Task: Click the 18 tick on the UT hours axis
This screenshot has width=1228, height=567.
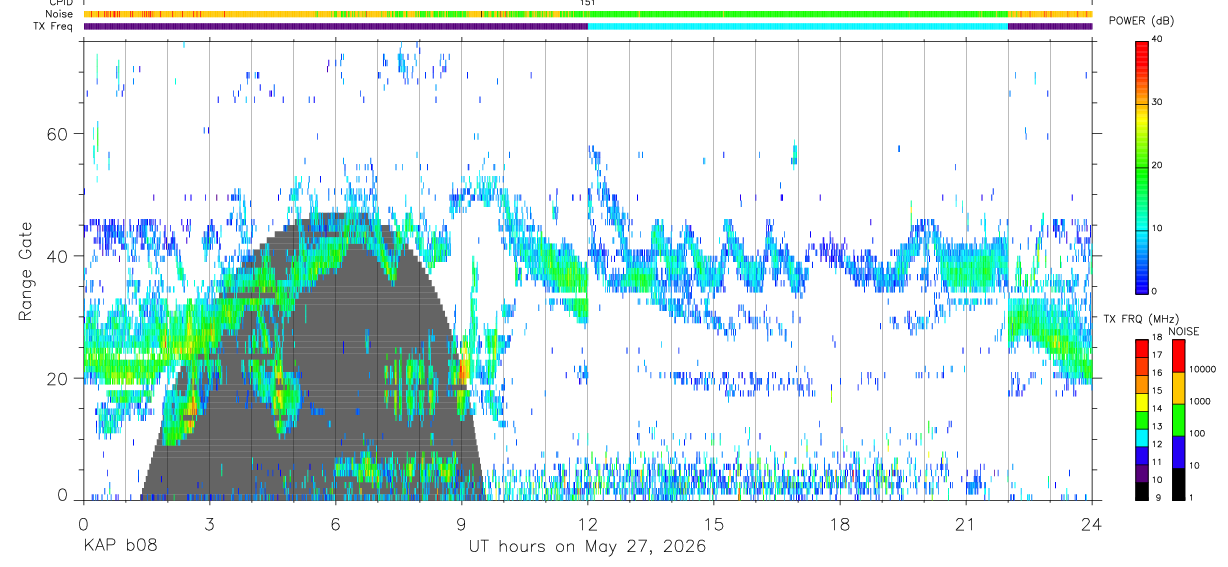Action: point(840,525)
